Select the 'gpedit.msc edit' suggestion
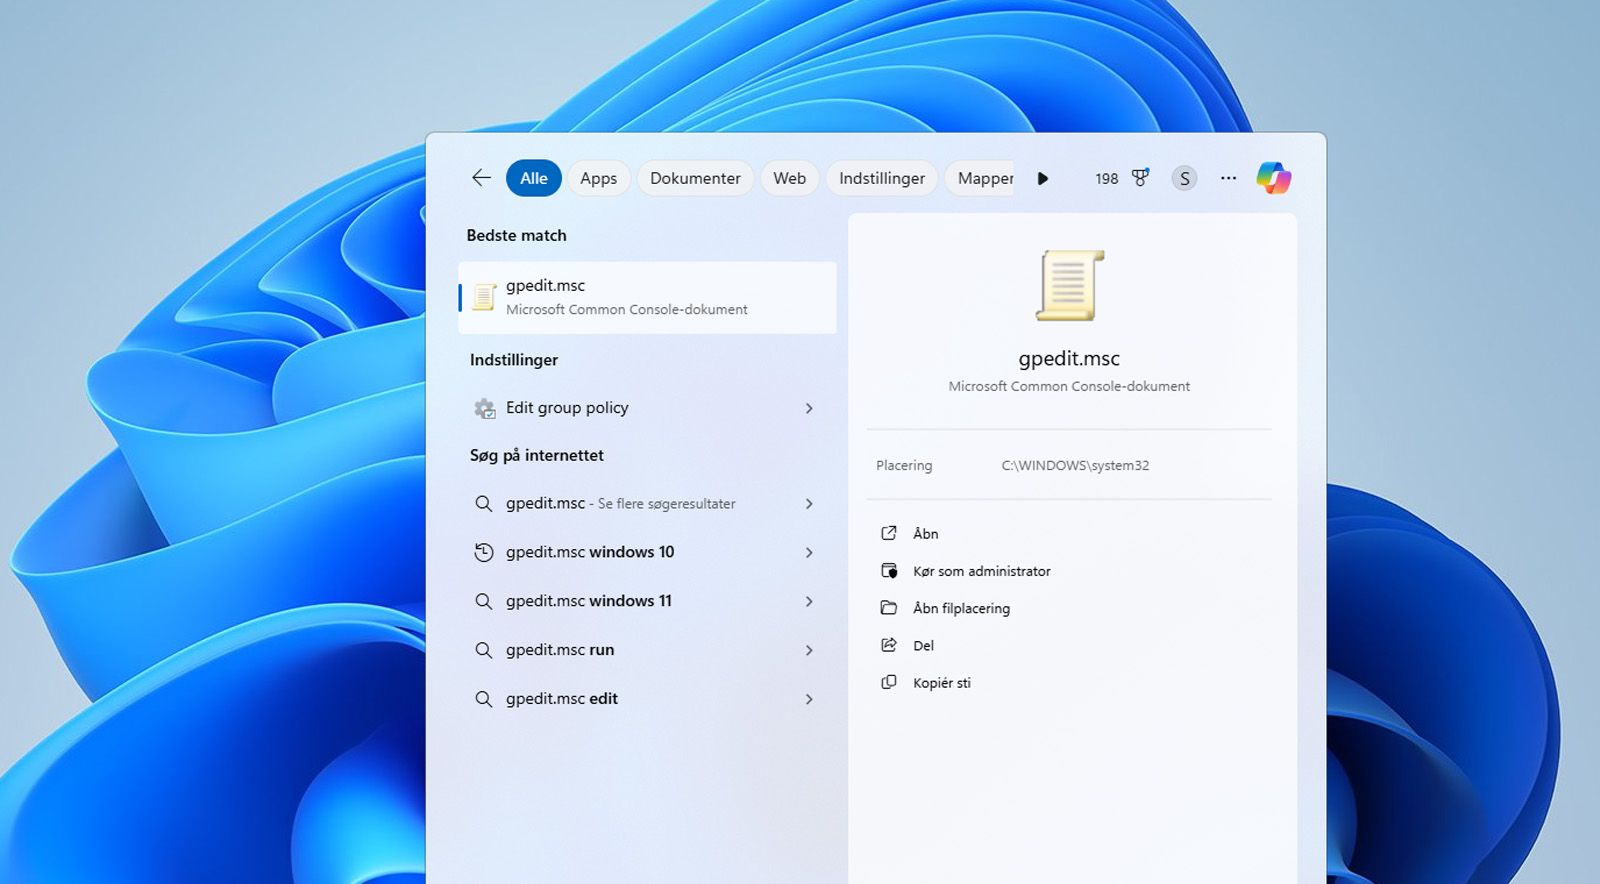1600x884 pixels. point(647,699)
